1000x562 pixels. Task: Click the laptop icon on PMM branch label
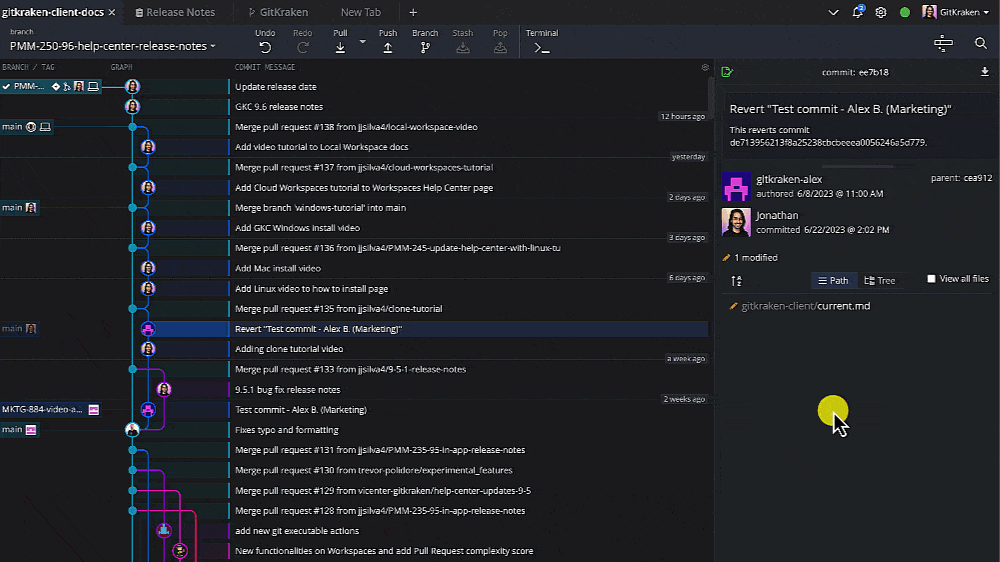tap(93, 86)
